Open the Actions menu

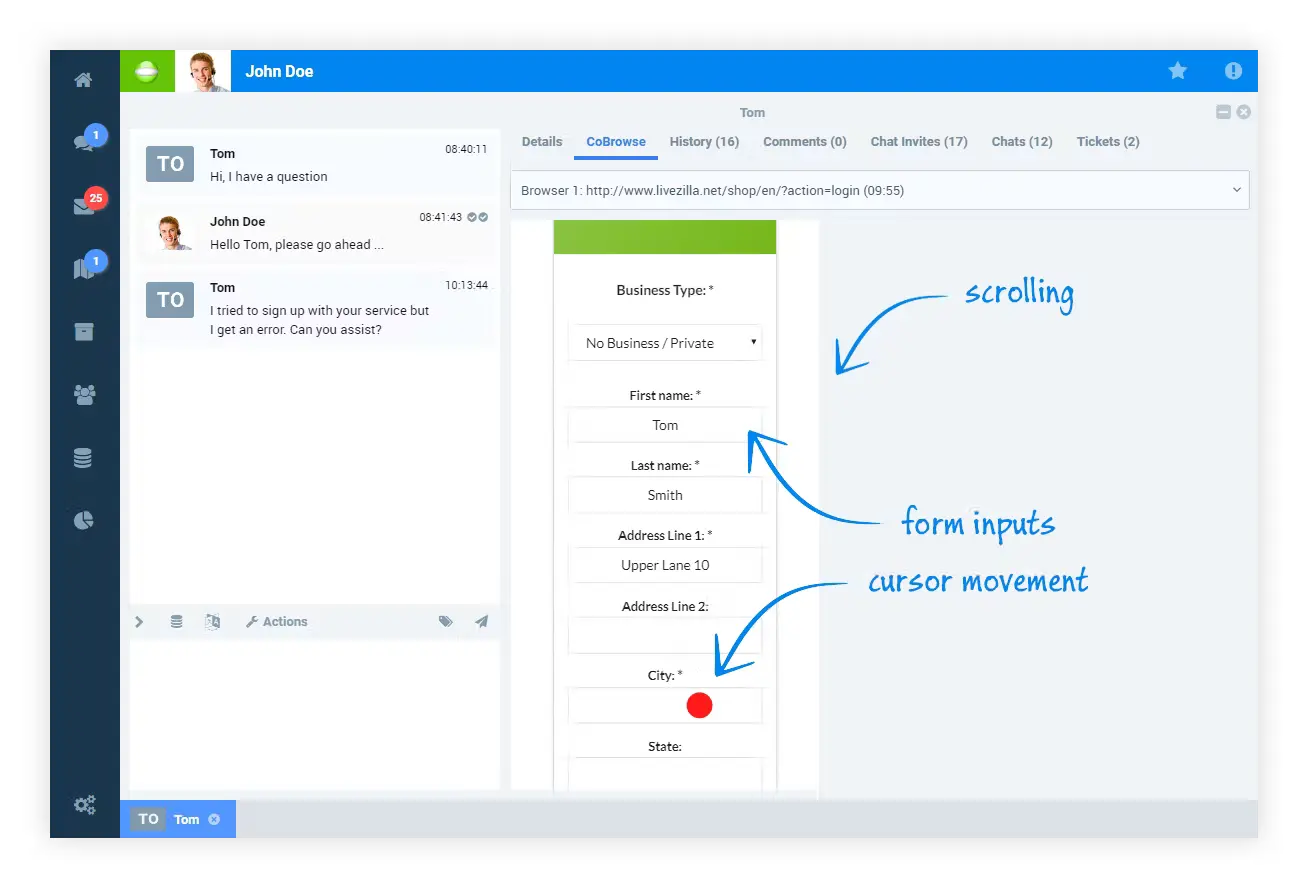coord(277,622)
